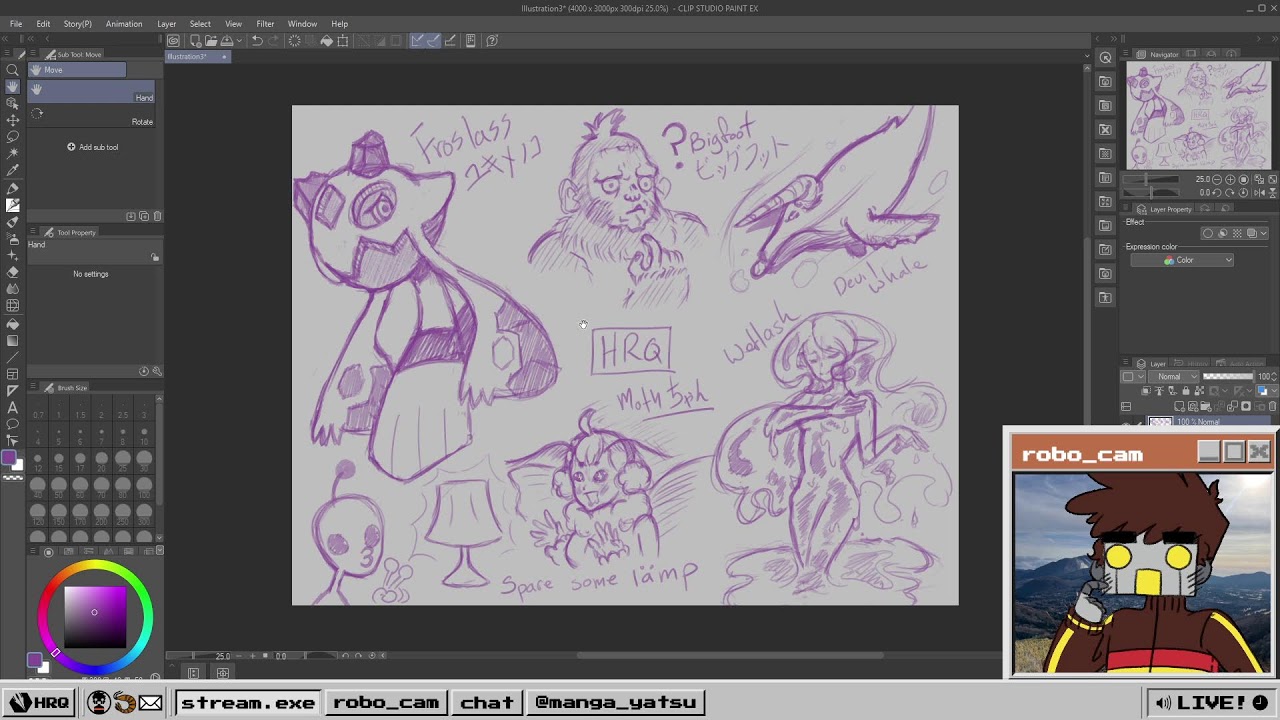Select the Airbrush tool

tap(13, 239)
